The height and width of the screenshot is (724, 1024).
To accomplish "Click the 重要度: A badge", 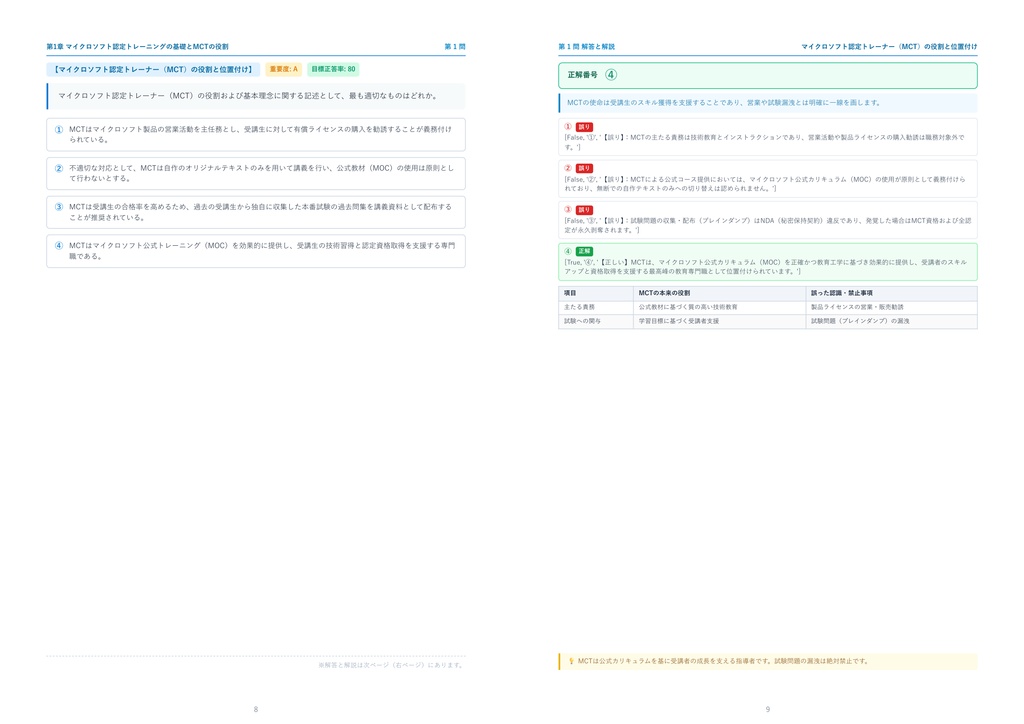I will (x=283, y=69).
